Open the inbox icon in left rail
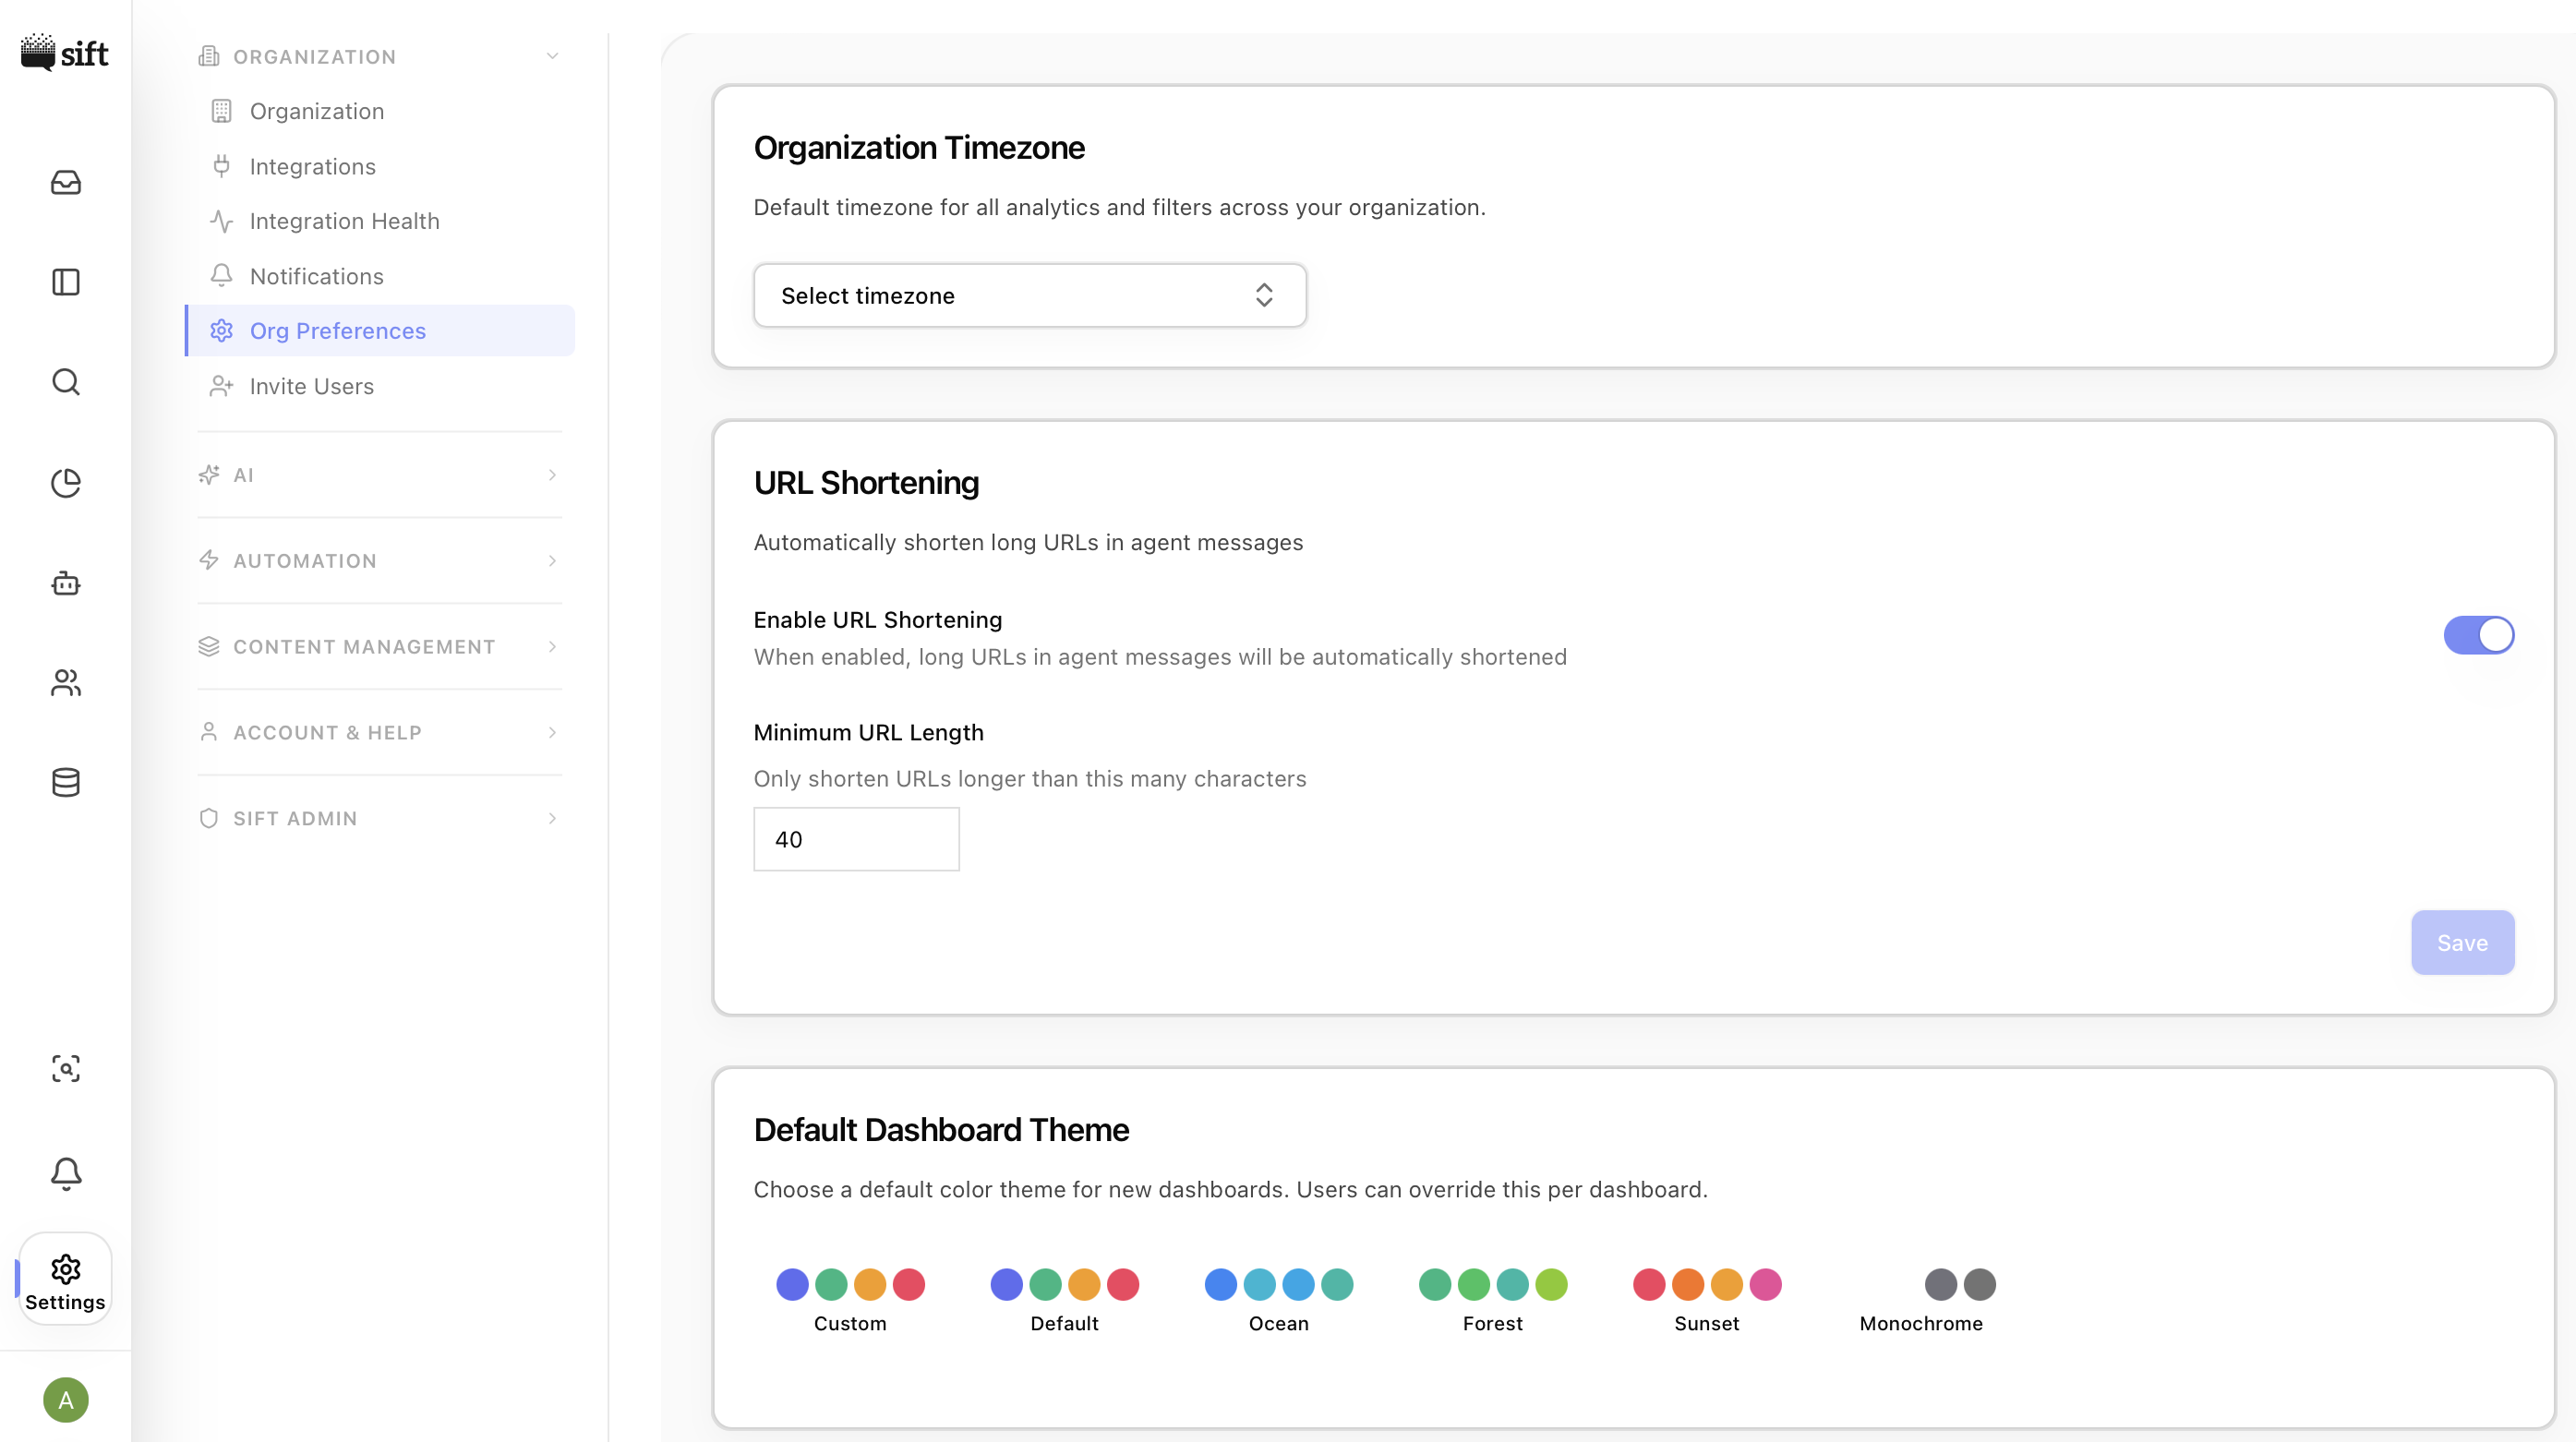The width and height of the screenshot is (2576, 1442). (66, 182)
